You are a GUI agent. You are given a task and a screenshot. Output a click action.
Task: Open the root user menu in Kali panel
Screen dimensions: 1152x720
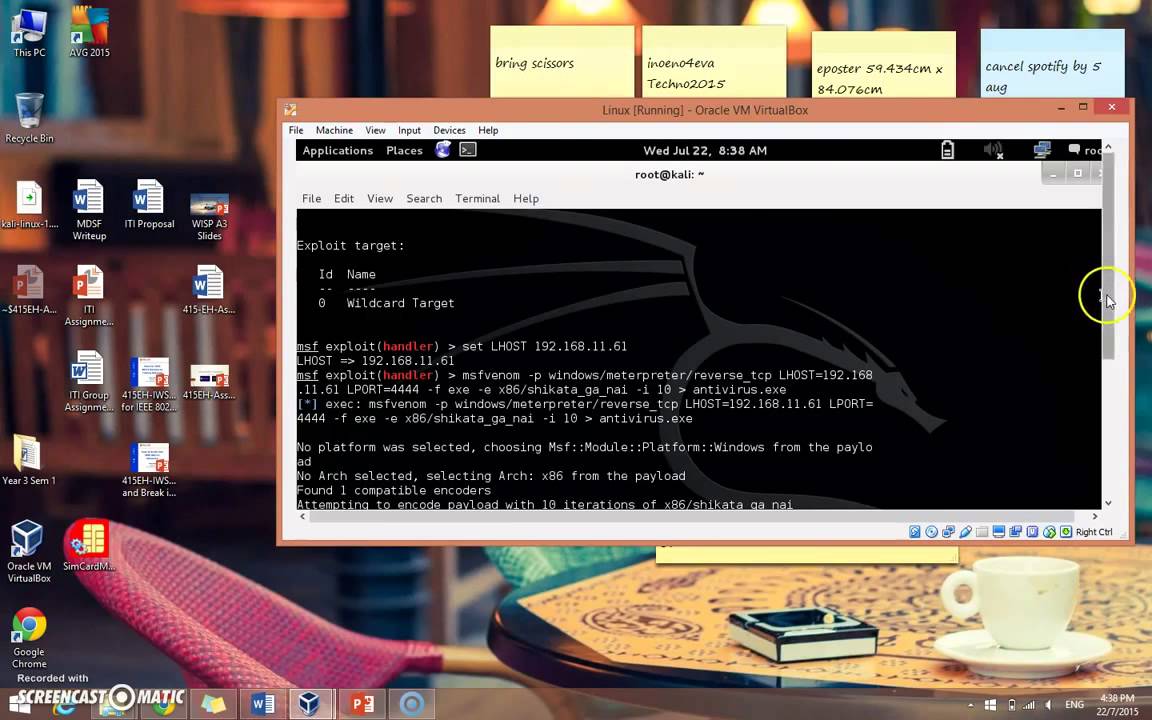point(1085,150)
